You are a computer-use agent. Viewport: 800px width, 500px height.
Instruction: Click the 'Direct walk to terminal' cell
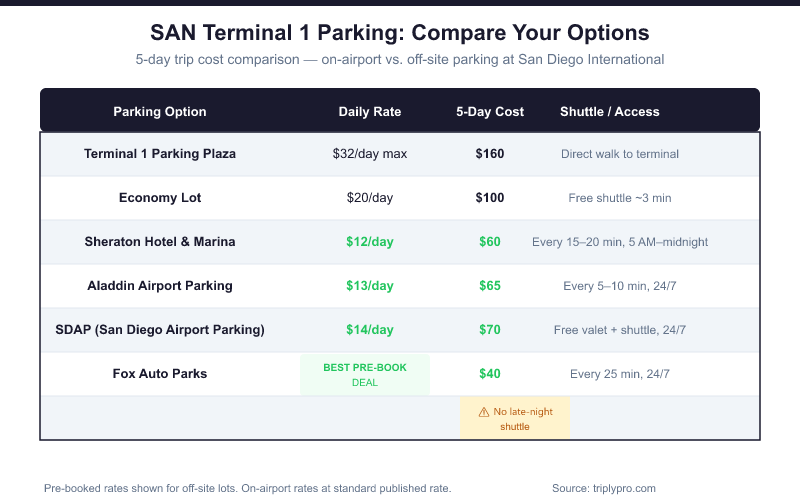[620, 154]
